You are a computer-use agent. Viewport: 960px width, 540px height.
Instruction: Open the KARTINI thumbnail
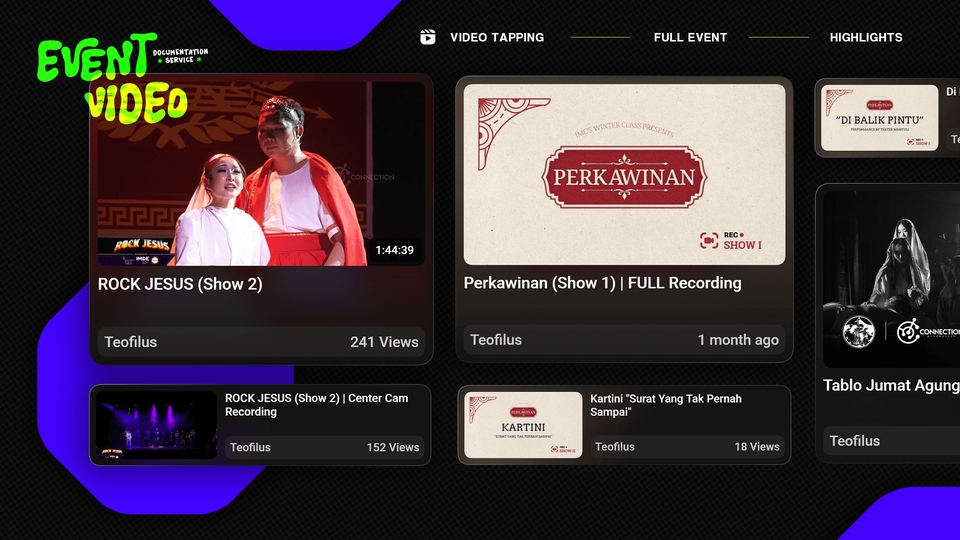pos(523,425)
